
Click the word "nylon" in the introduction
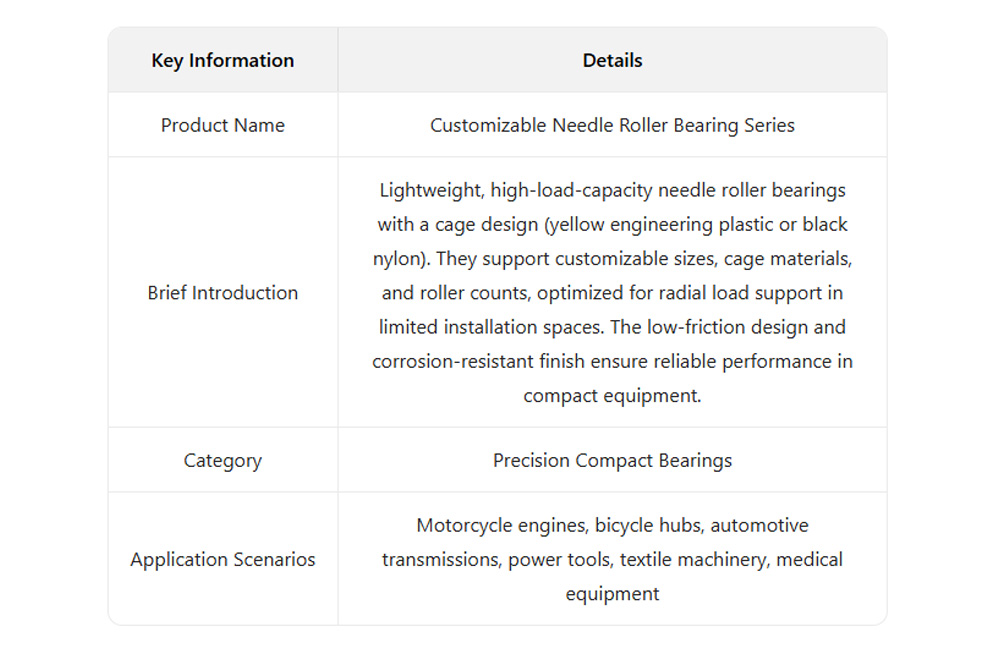coord(397,259)
